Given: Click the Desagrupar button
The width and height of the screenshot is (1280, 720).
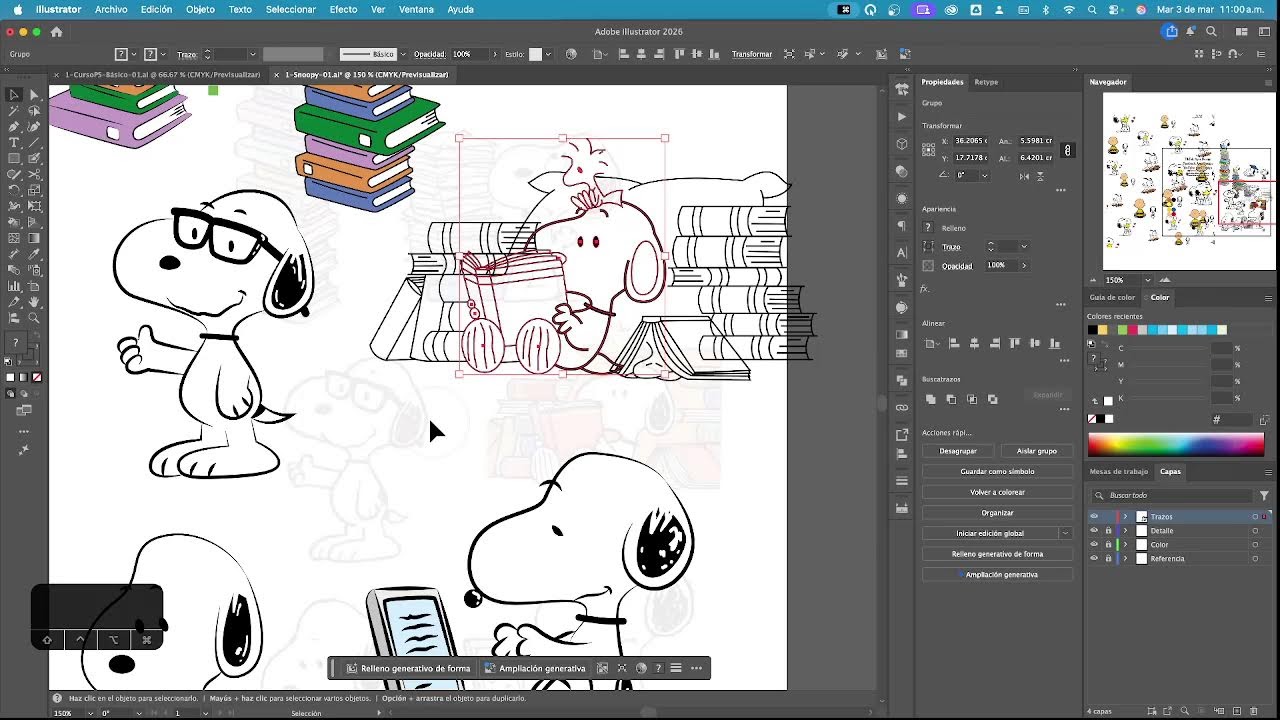Looking at the screenshot, I should point(958,451).
